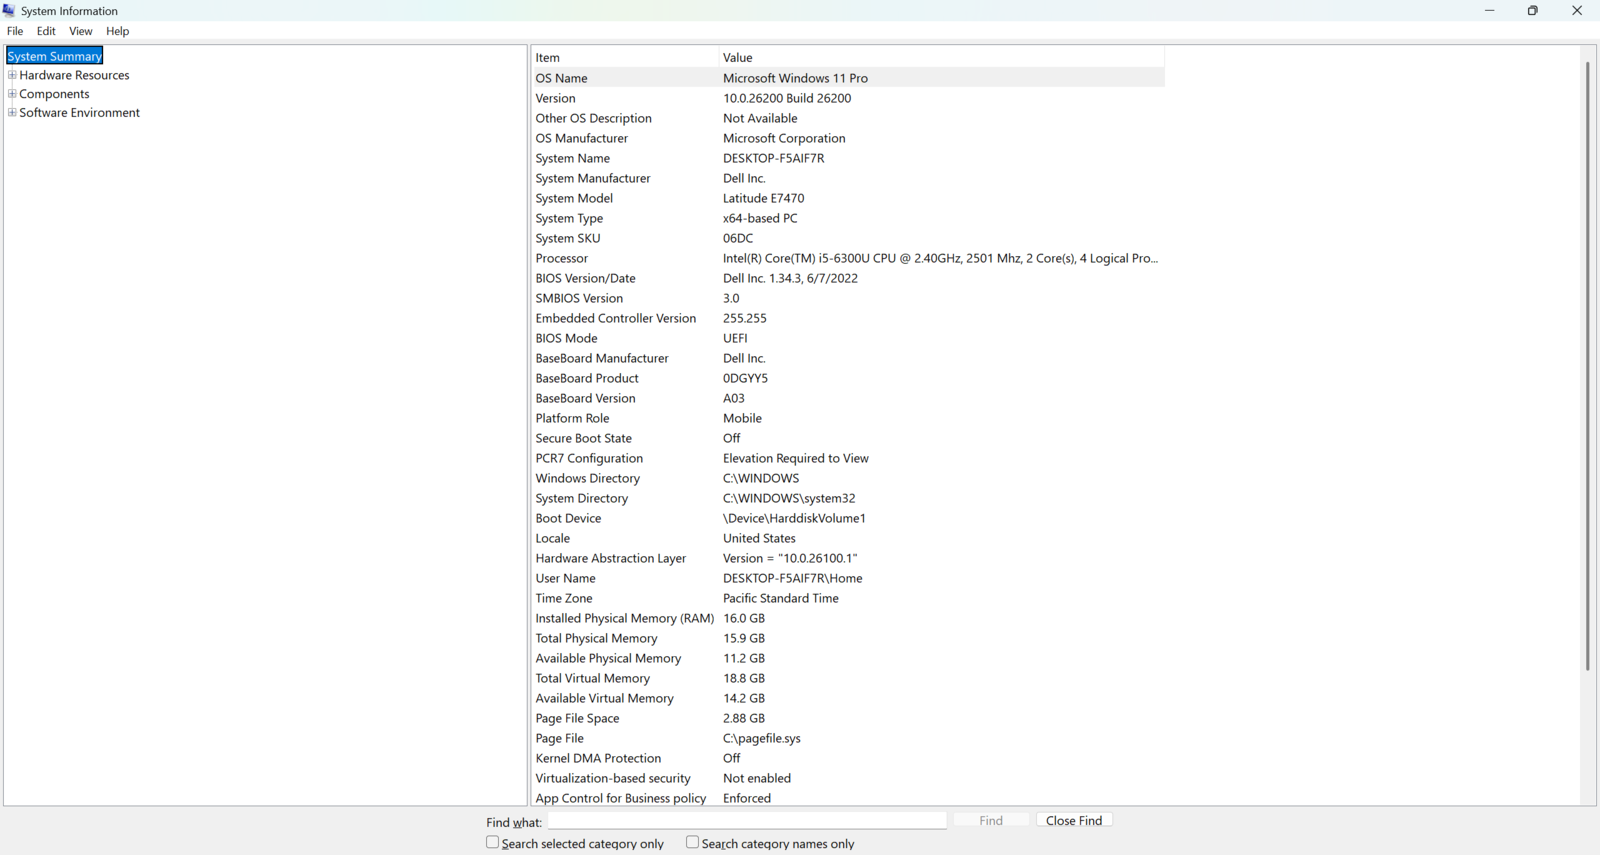Focus the Find what text field
The width and height of the screenshot is (1600, 855).
coord(746,821)
